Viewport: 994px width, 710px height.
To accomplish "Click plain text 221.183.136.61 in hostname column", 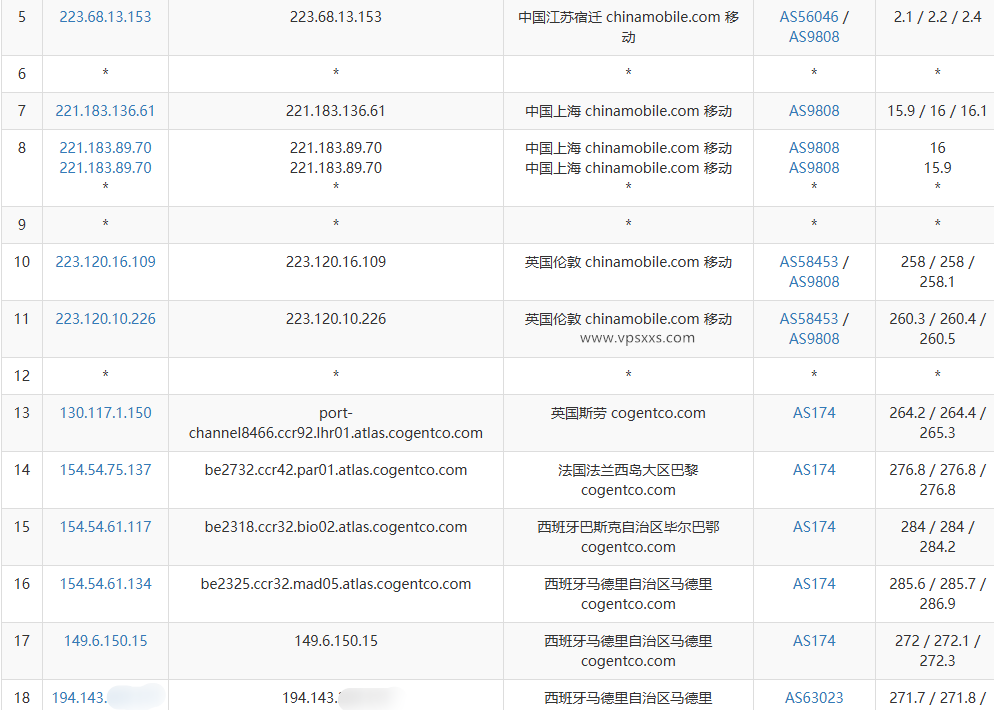I will coord(336,111).
